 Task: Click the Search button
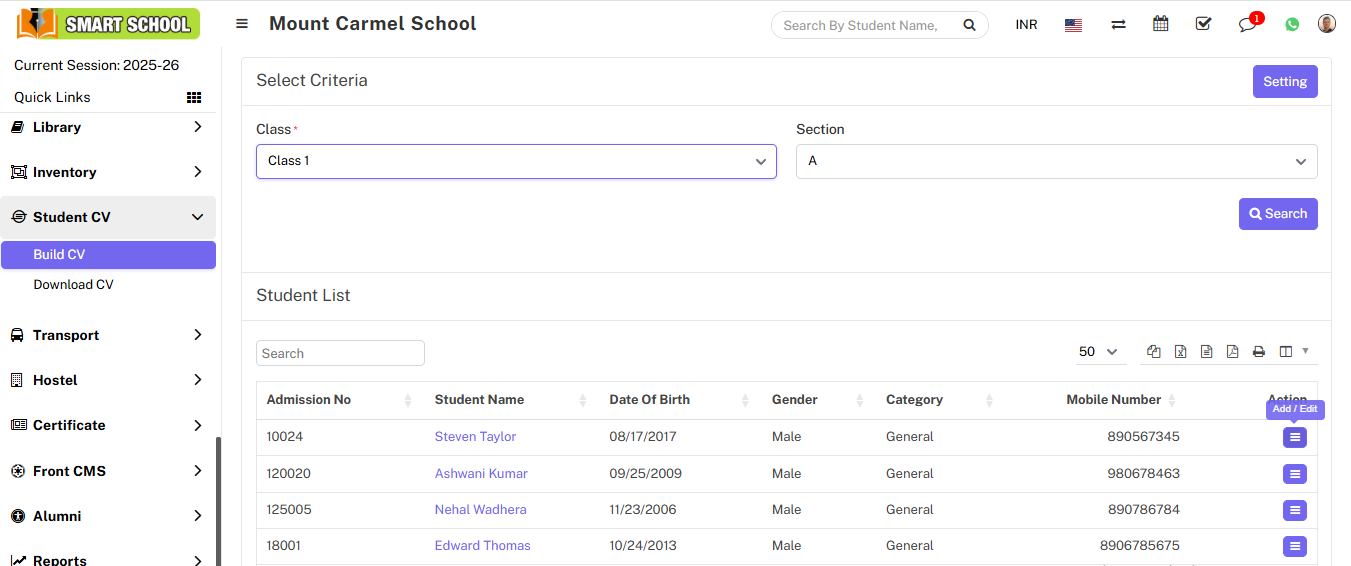[x=1277, y=214]
